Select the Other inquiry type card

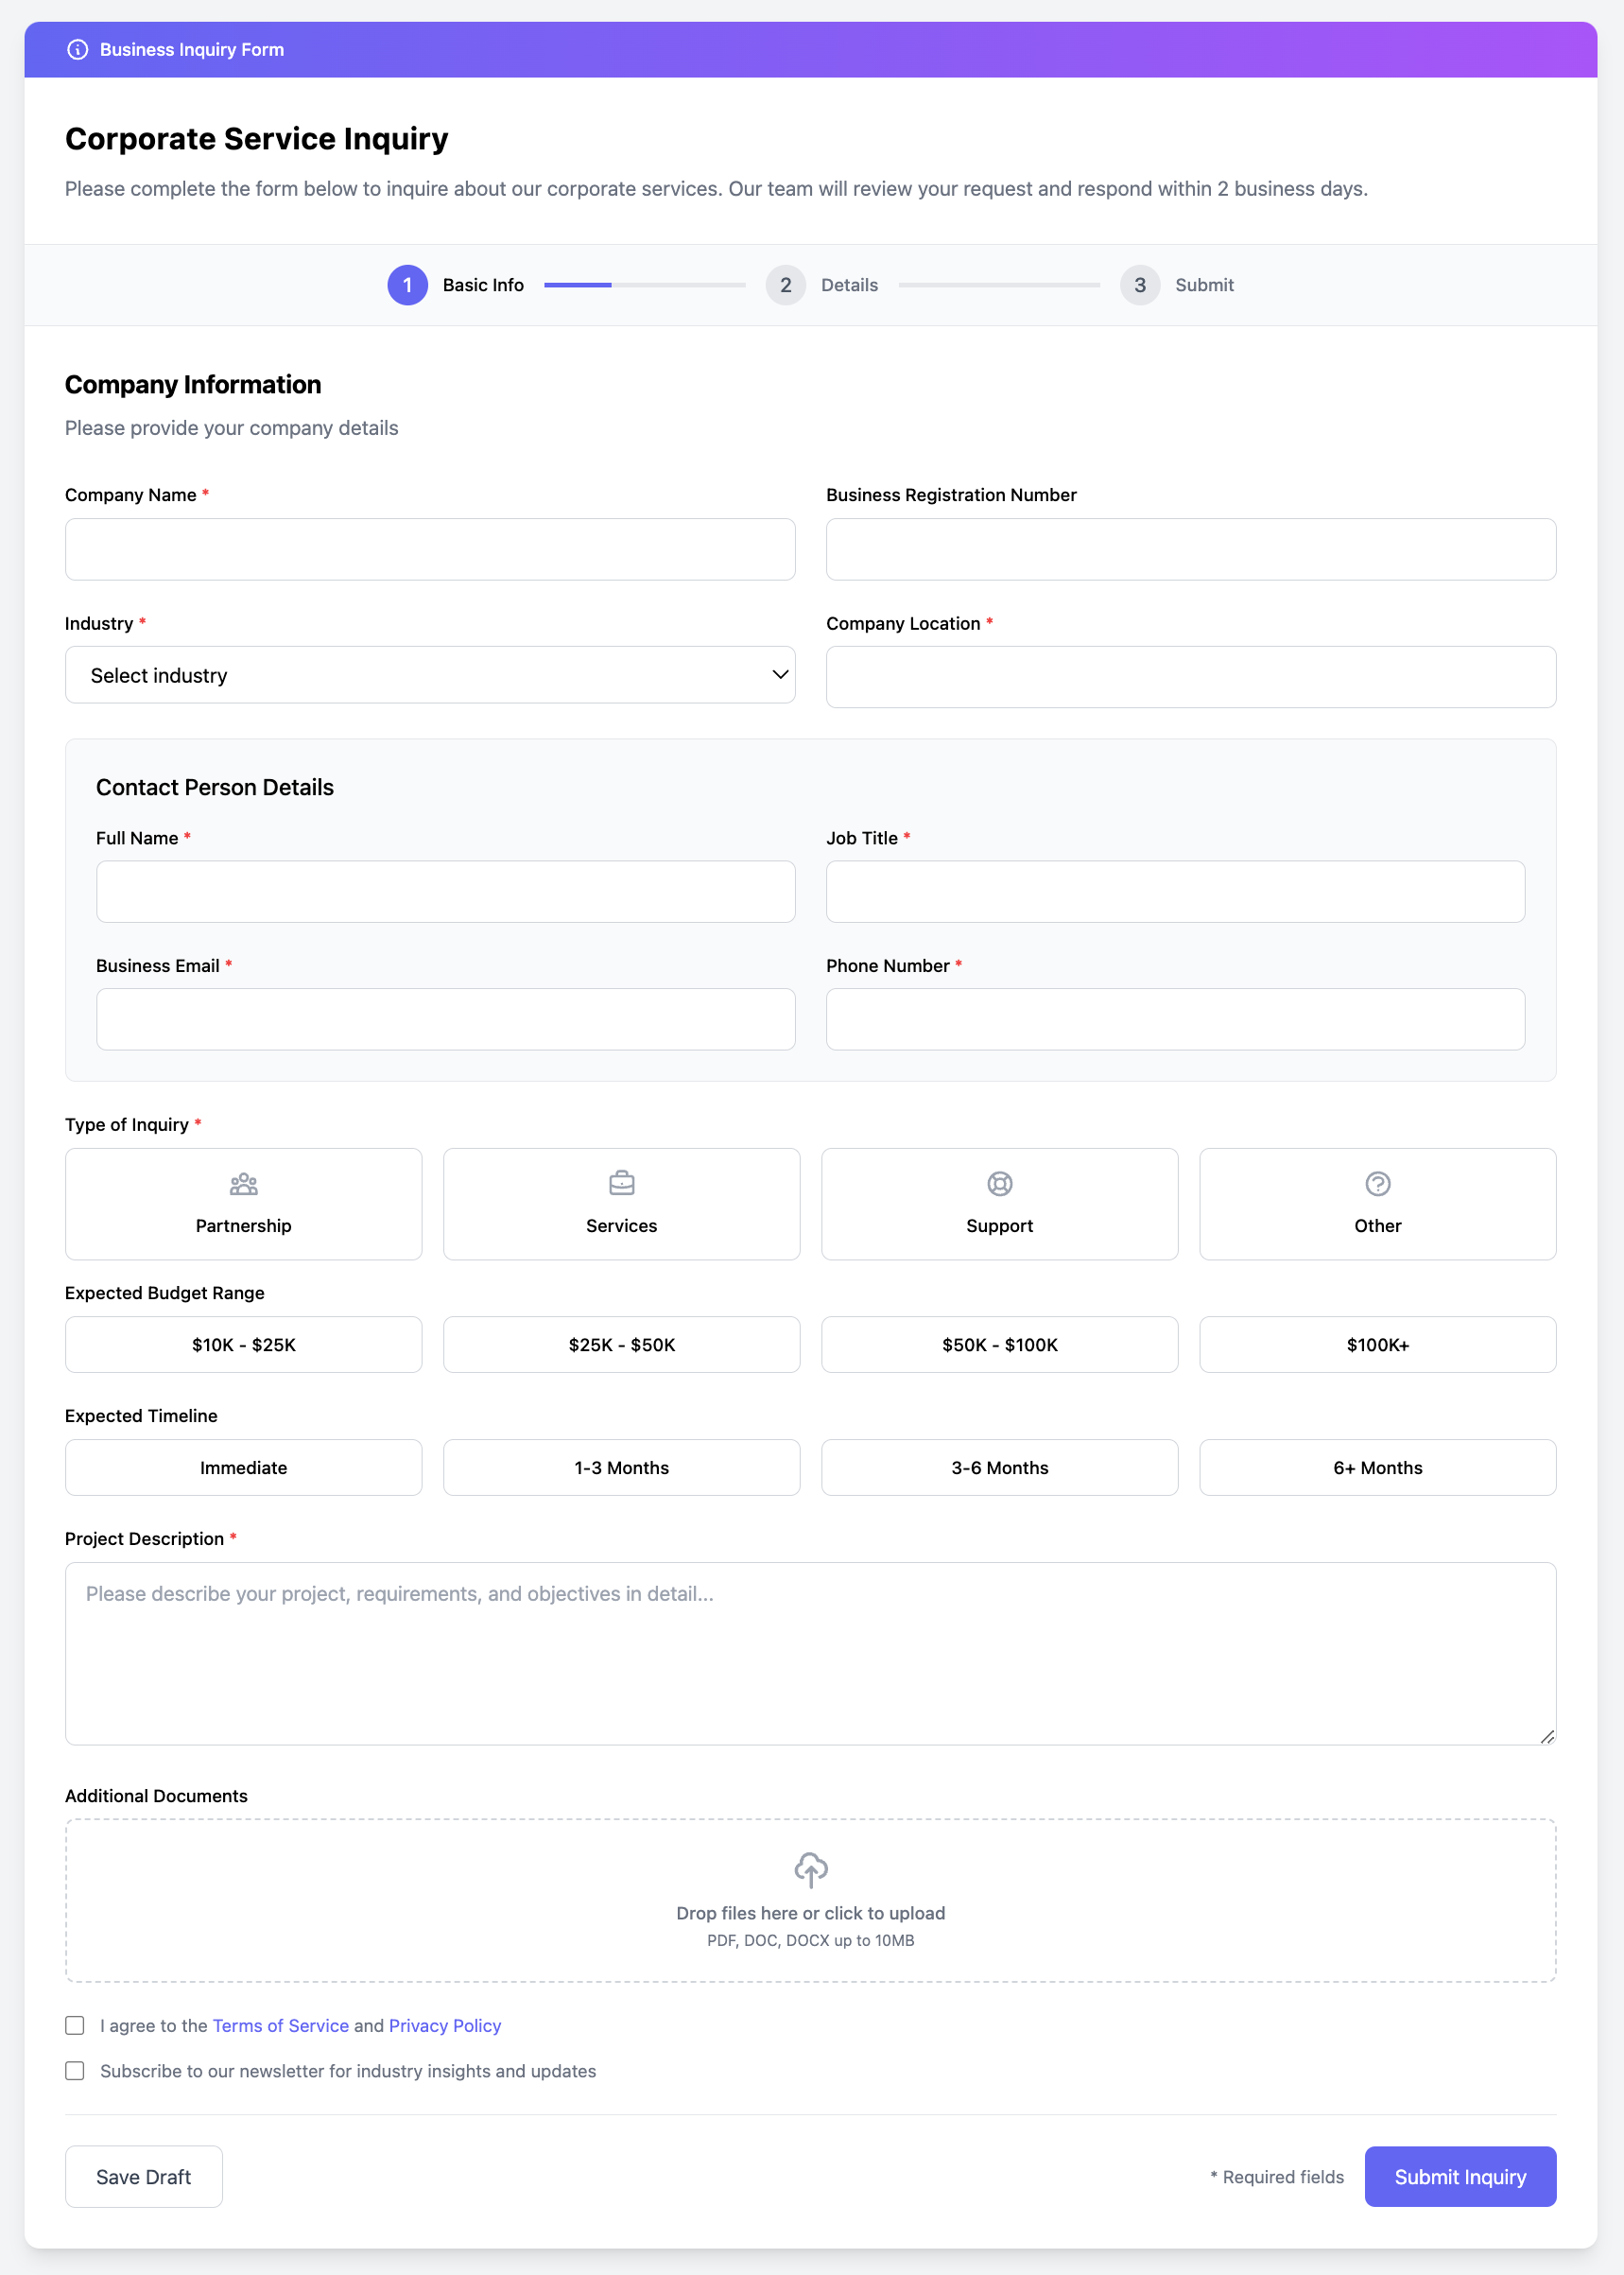pyautogui.click(x=1377, y=1204)
